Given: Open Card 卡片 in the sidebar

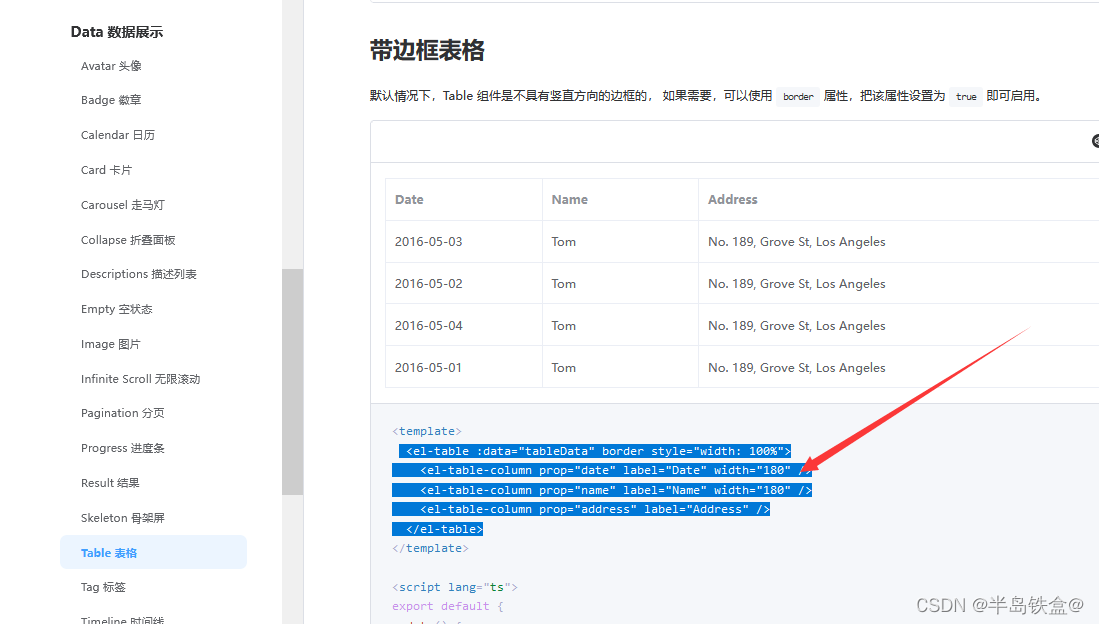Looking at the screenshot, I should tap(106, 170).
